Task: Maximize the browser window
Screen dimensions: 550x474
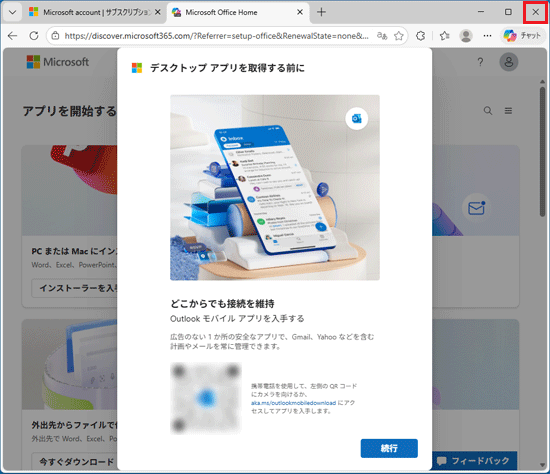Action: click(x=508, y=12)
